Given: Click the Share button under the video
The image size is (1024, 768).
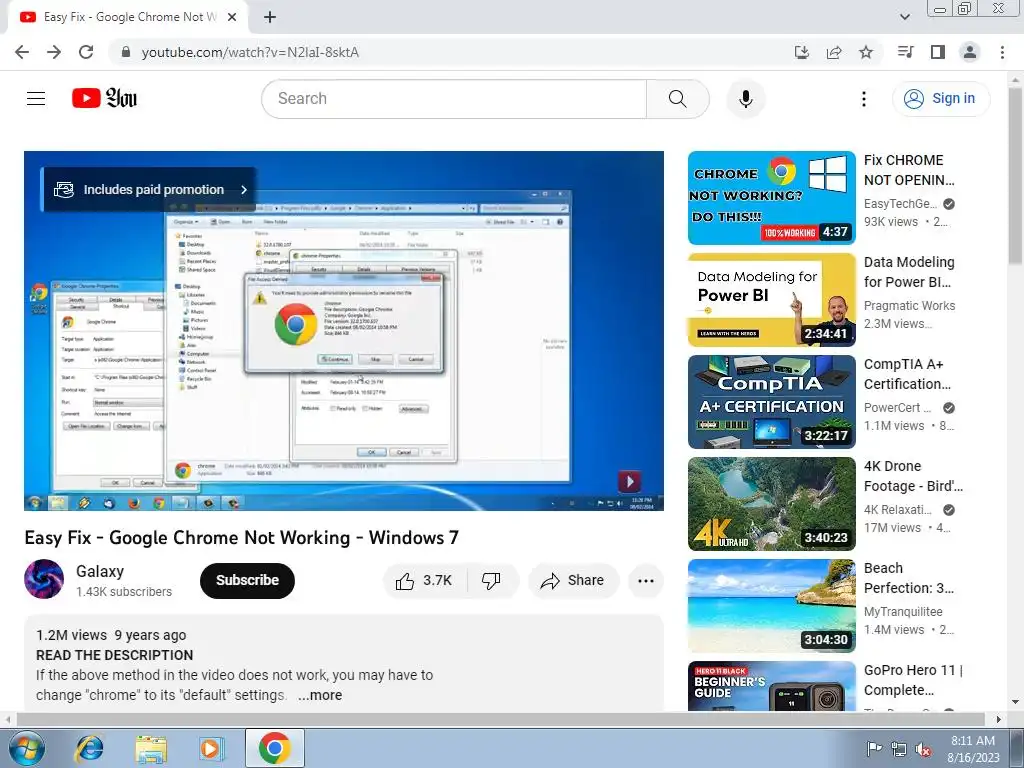Looking at the screenshot, I should [x=573, y=581].
